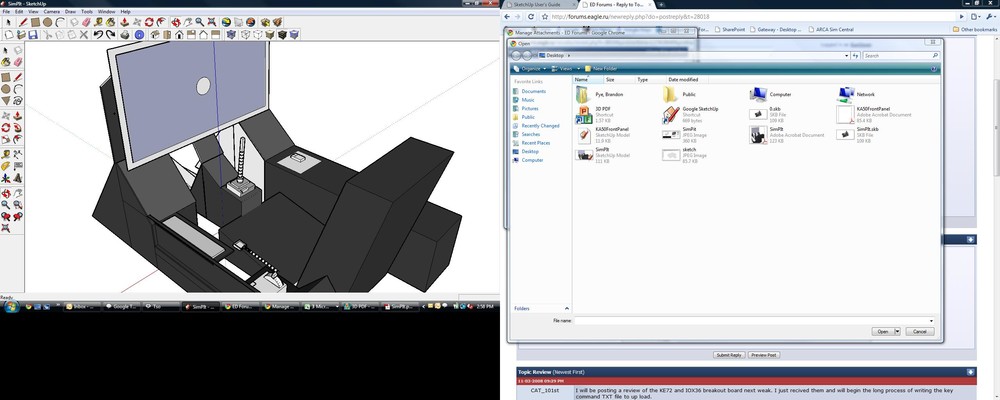Select the Google SketchUp shortcut file
This screenshot has width=1000, height=400.
coord(691,114)
